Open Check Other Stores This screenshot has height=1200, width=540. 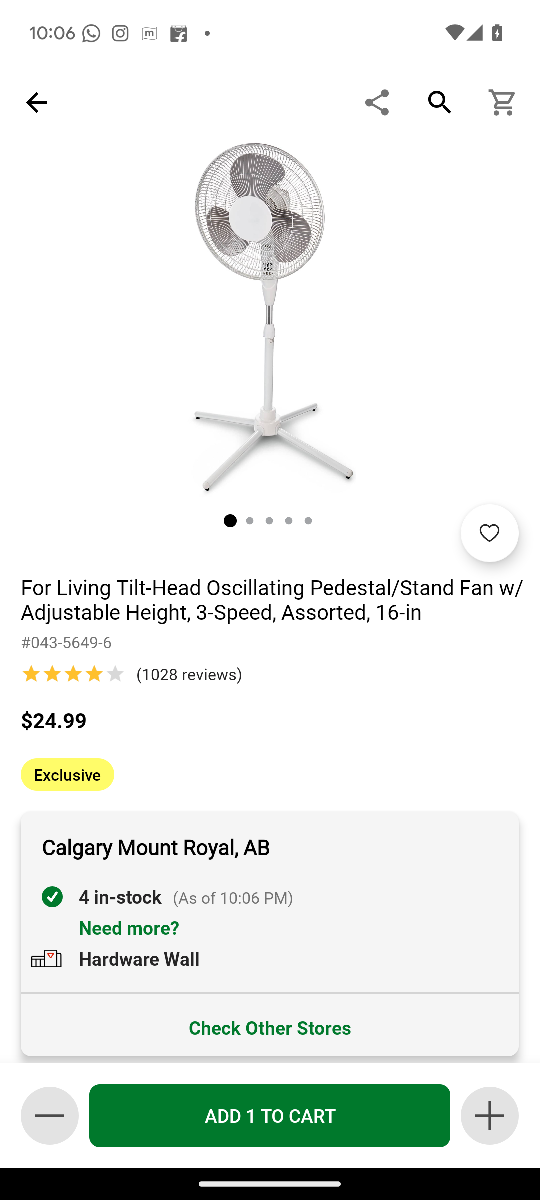(x=270, y=1028)
